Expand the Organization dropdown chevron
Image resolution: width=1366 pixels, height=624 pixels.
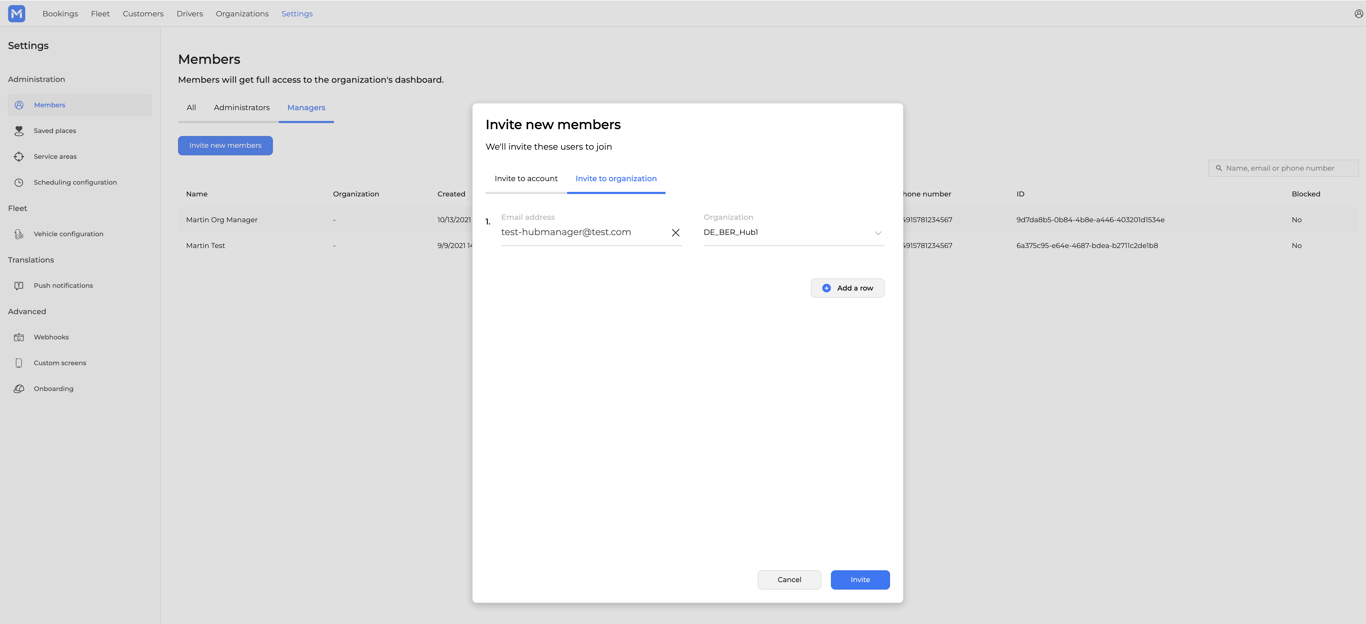pyautogui.click(x=878, y=233)
